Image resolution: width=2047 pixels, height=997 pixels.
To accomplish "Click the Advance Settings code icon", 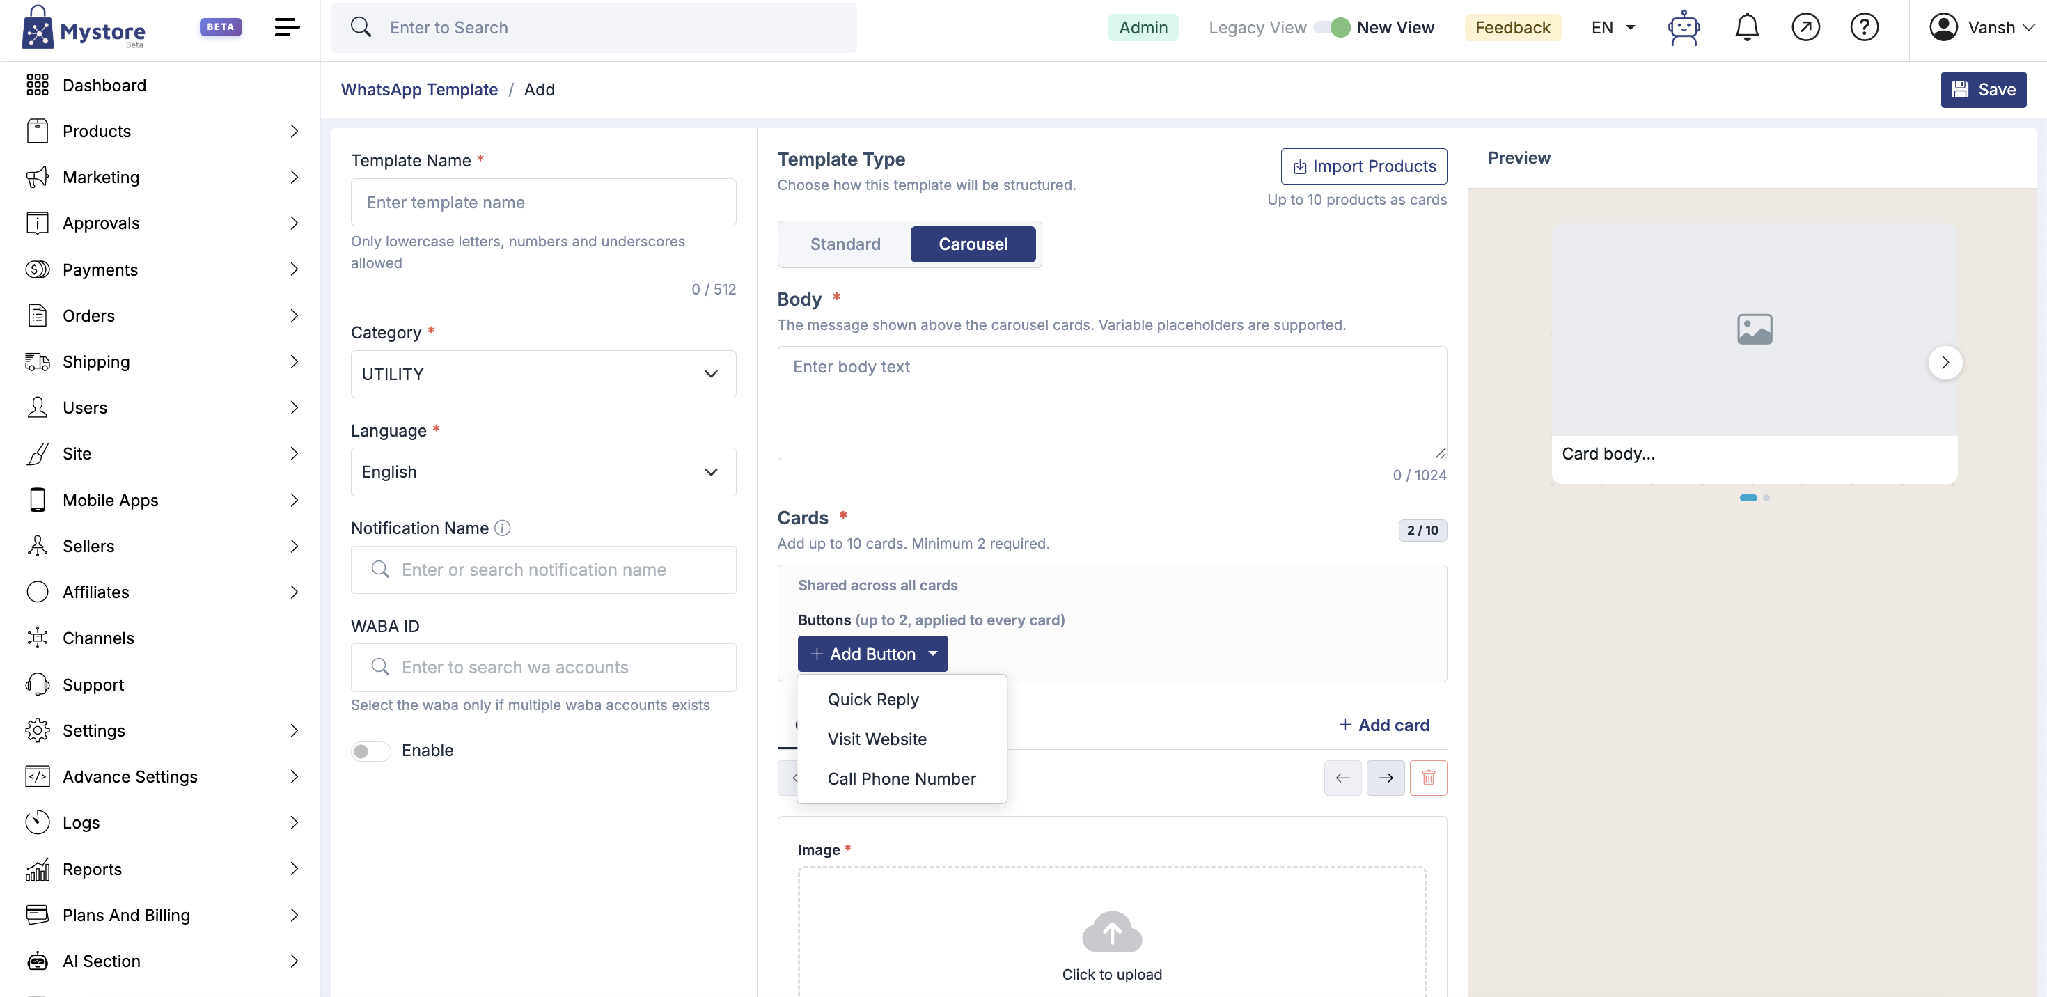I will (37, 776).
